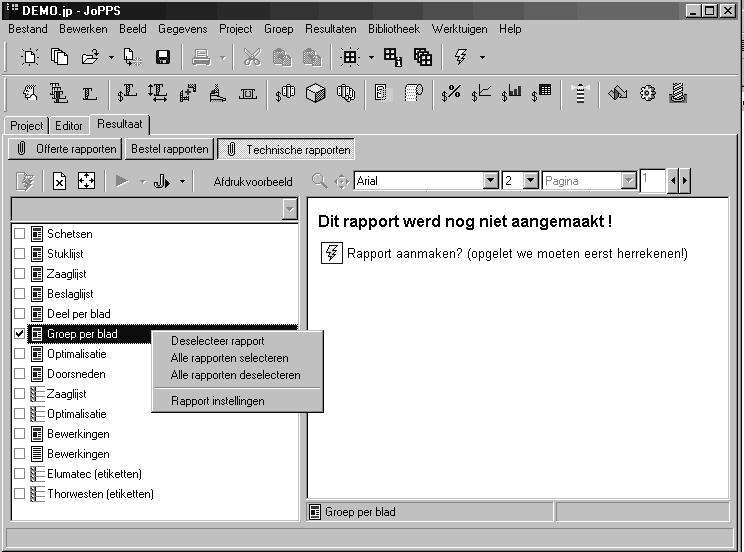Check the Stuklijst report checkbox

point(19,253)
